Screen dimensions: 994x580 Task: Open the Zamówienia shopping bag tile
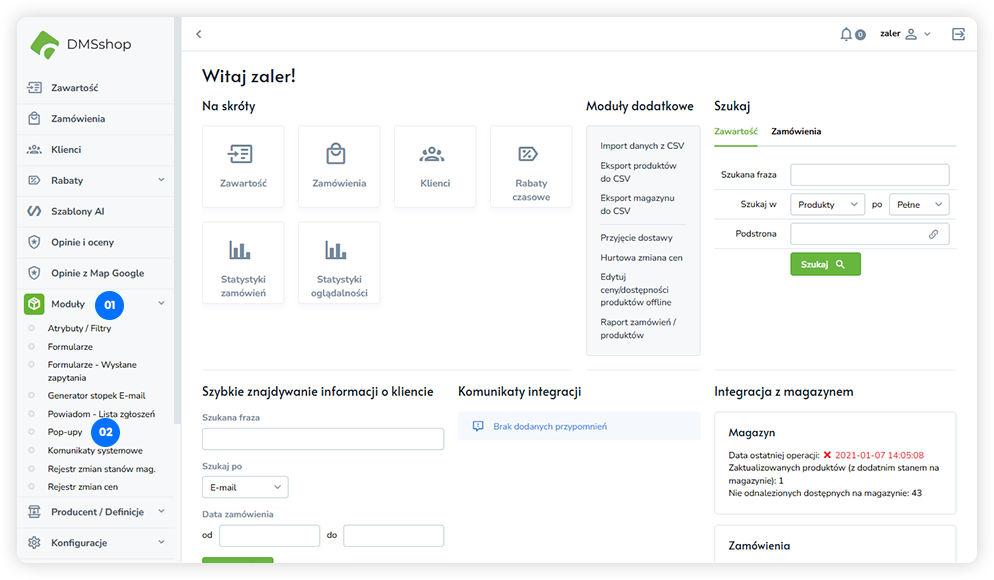(x=339, y=166)
